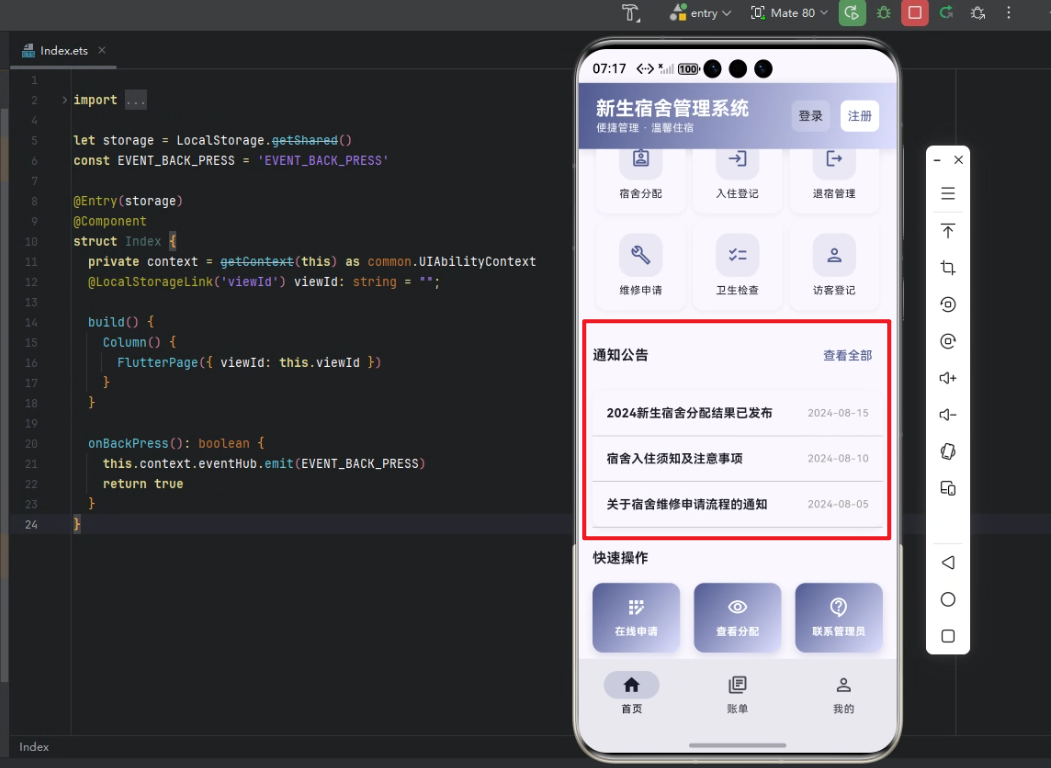Click the onBackPress method name
Image resolution: width=1051 pixels, height=768 pixels.
pyautogui.click(x=128, y=444)
